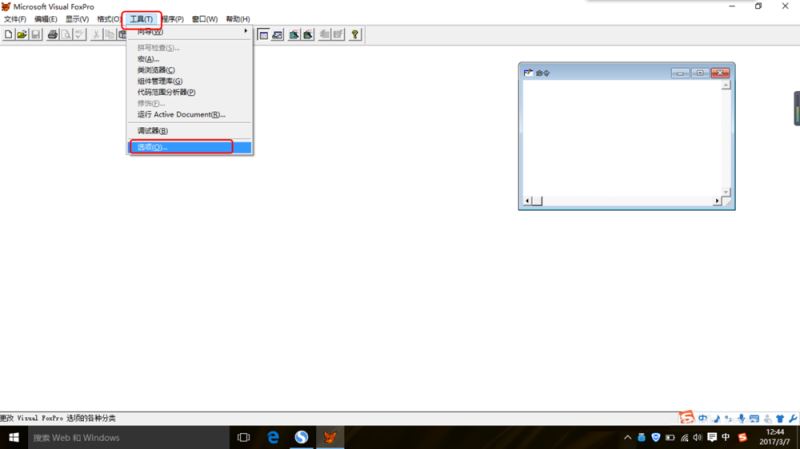Open the Action Center notification icon
Screen dimensions: 800x449
tap(712, 437)
